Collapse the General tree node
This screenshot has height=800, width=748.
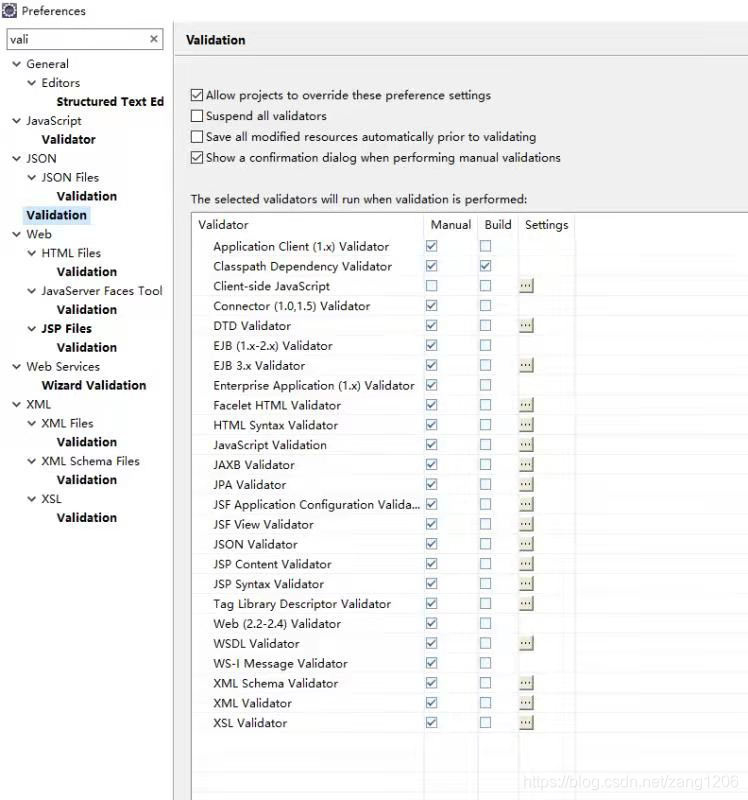(16, 64)
